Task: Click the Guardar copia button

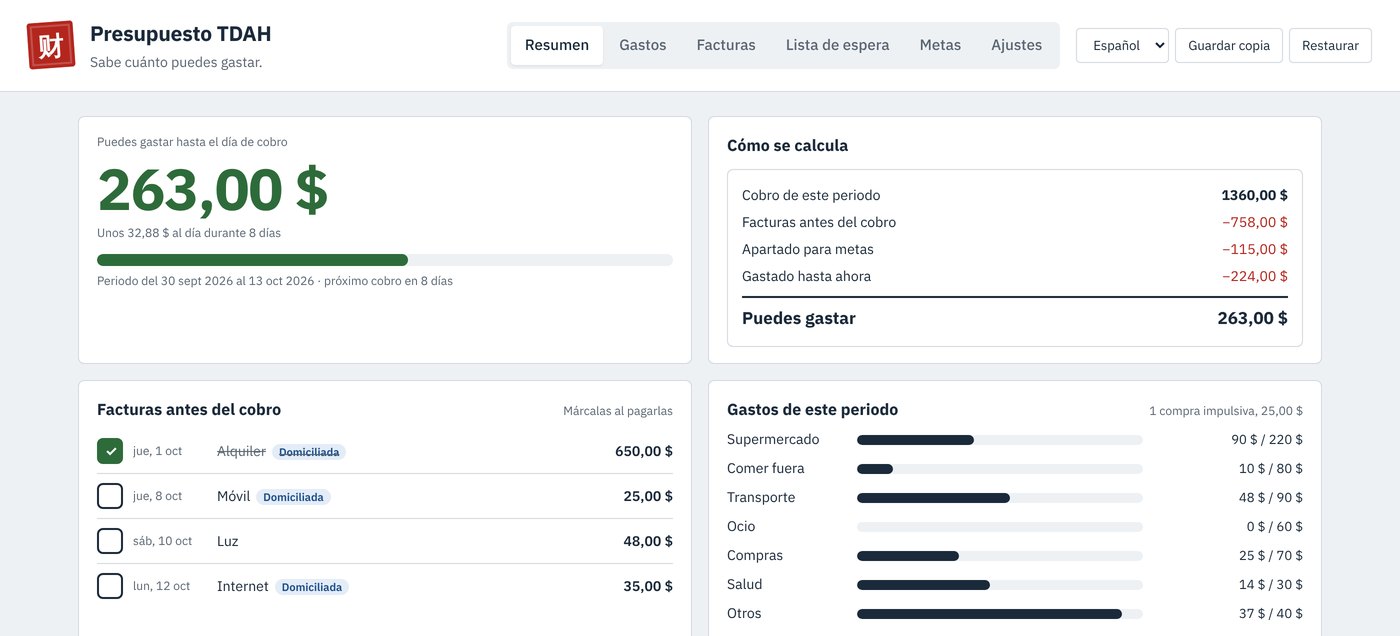Action: coord(1229,45)
